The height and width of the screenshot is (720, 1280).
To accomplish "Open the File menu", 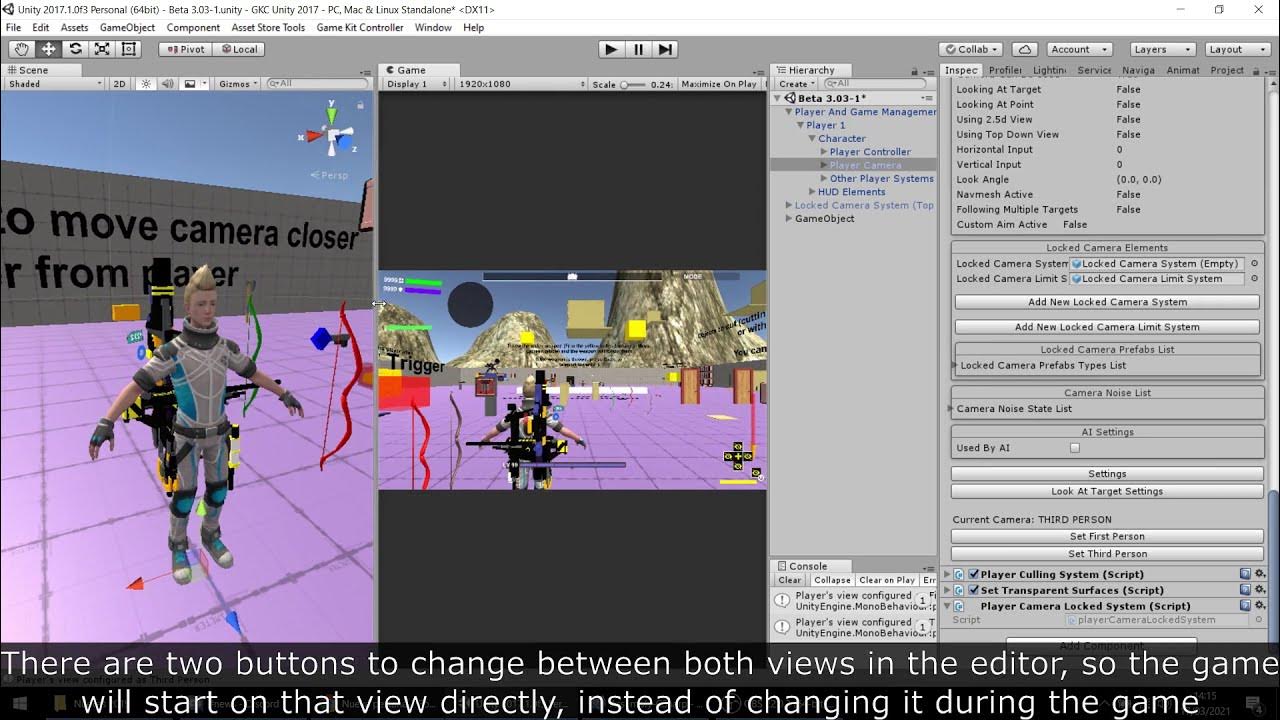I will click(x=14, y=27).
